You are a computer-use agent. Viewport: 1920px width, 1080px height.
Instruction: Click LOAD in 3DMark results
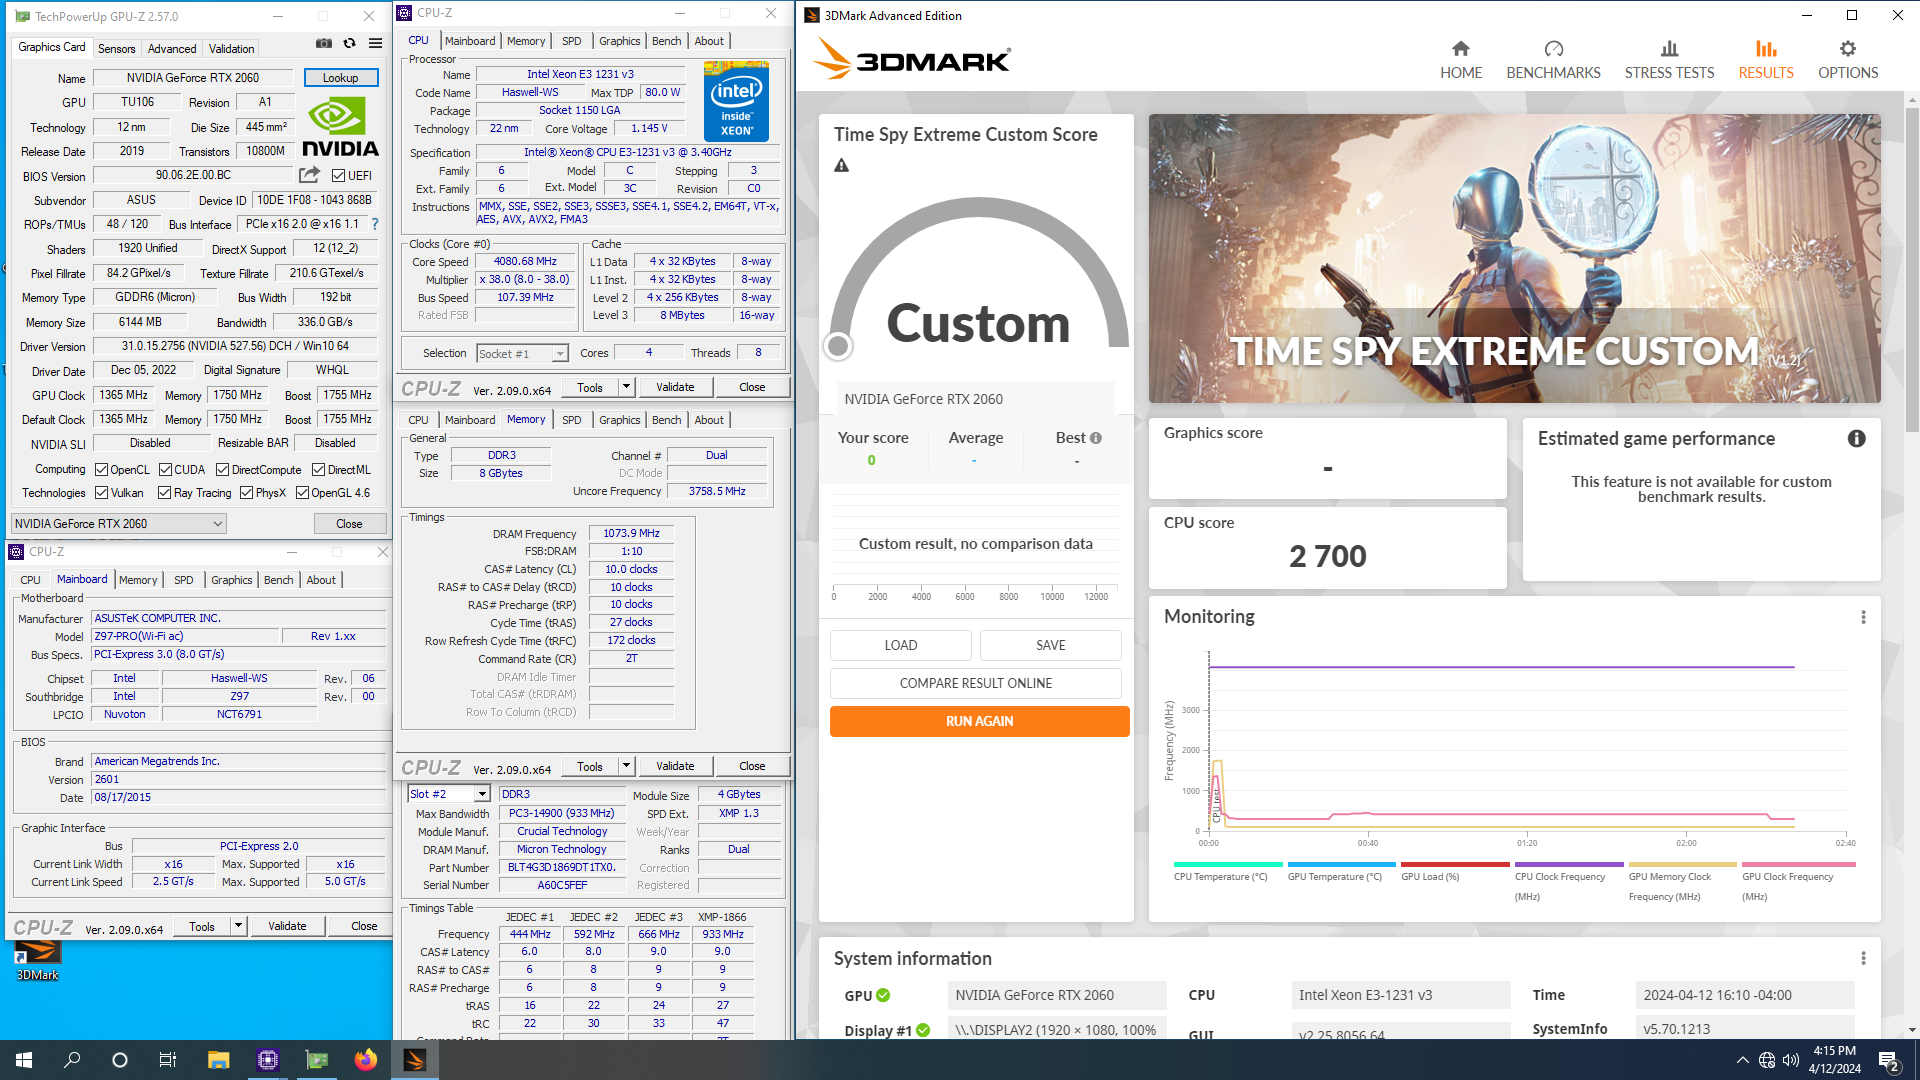coord(900,646)
